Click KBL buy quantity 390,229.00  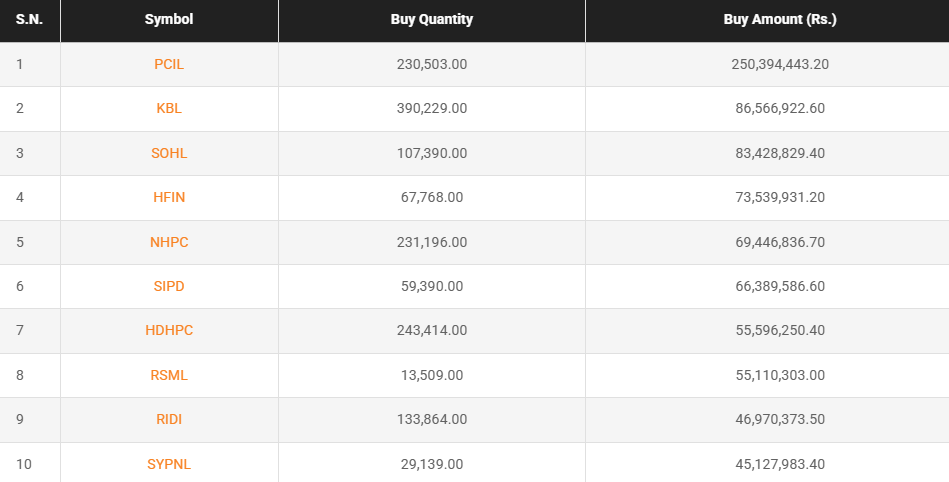click(432, 109)
